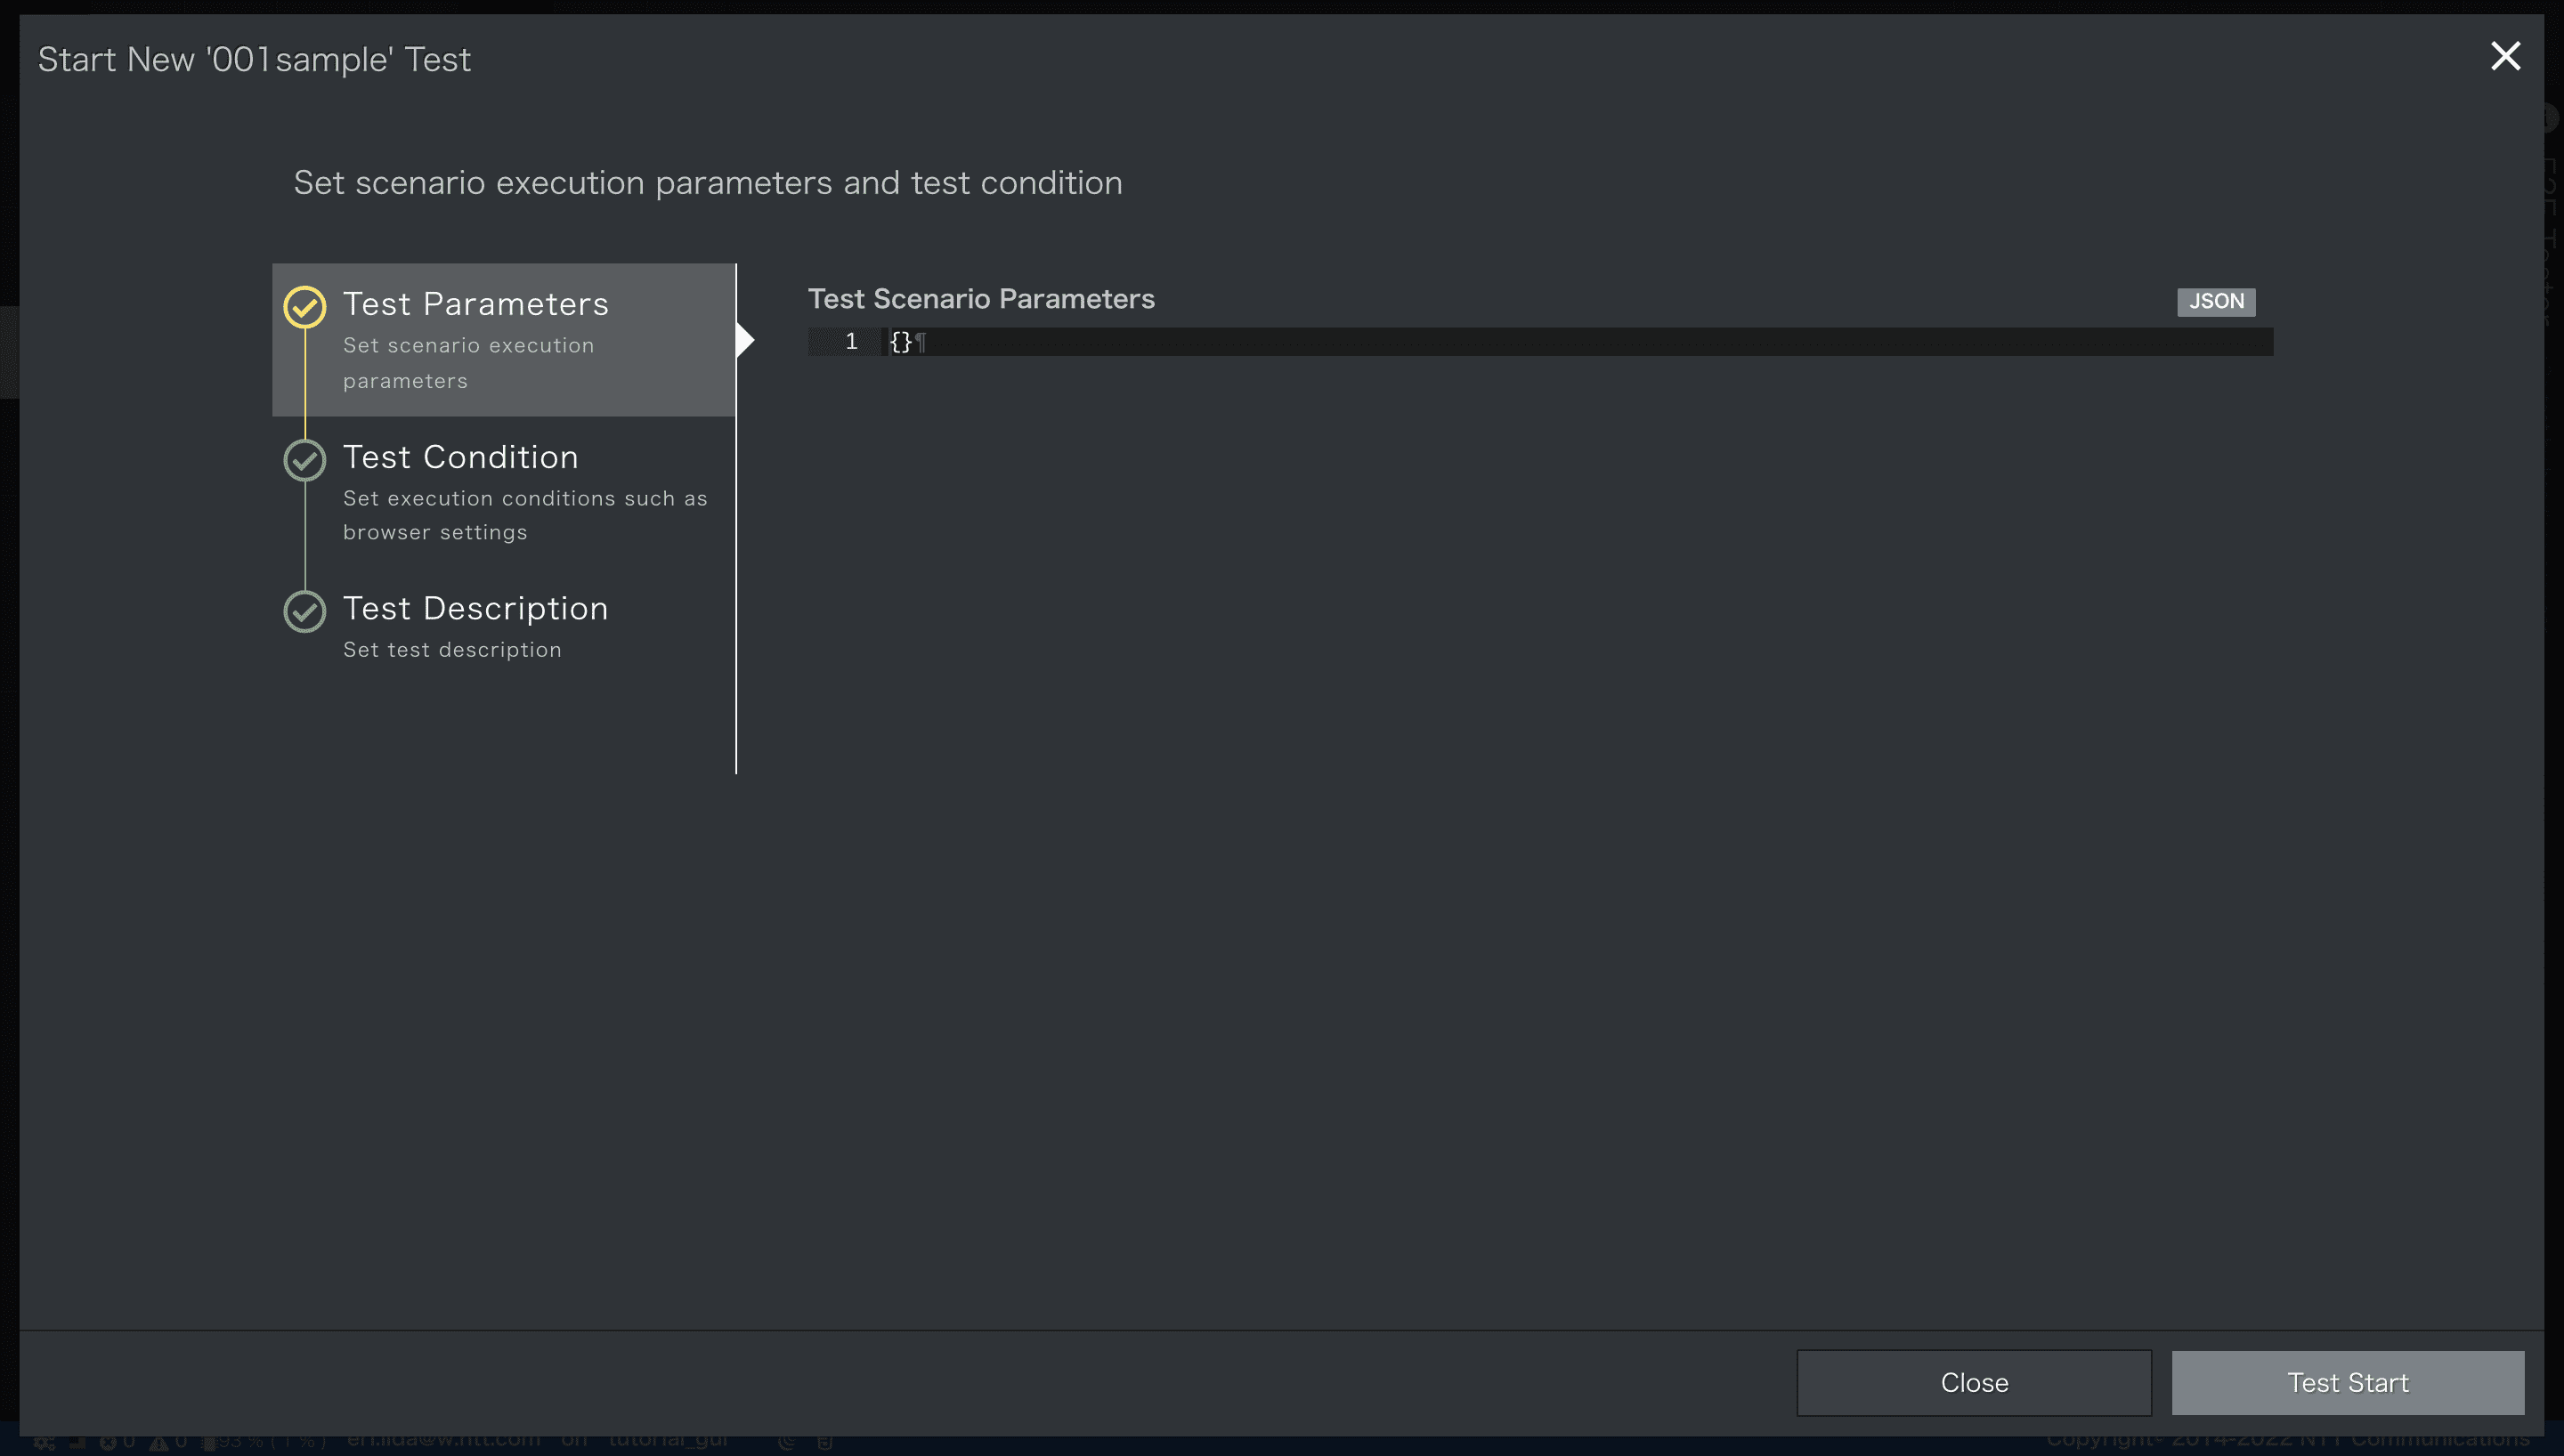The image size is (2564, 1456).
Task: Click the JSON format badge
Action: pyautogui.click(x=2216, y=302)
